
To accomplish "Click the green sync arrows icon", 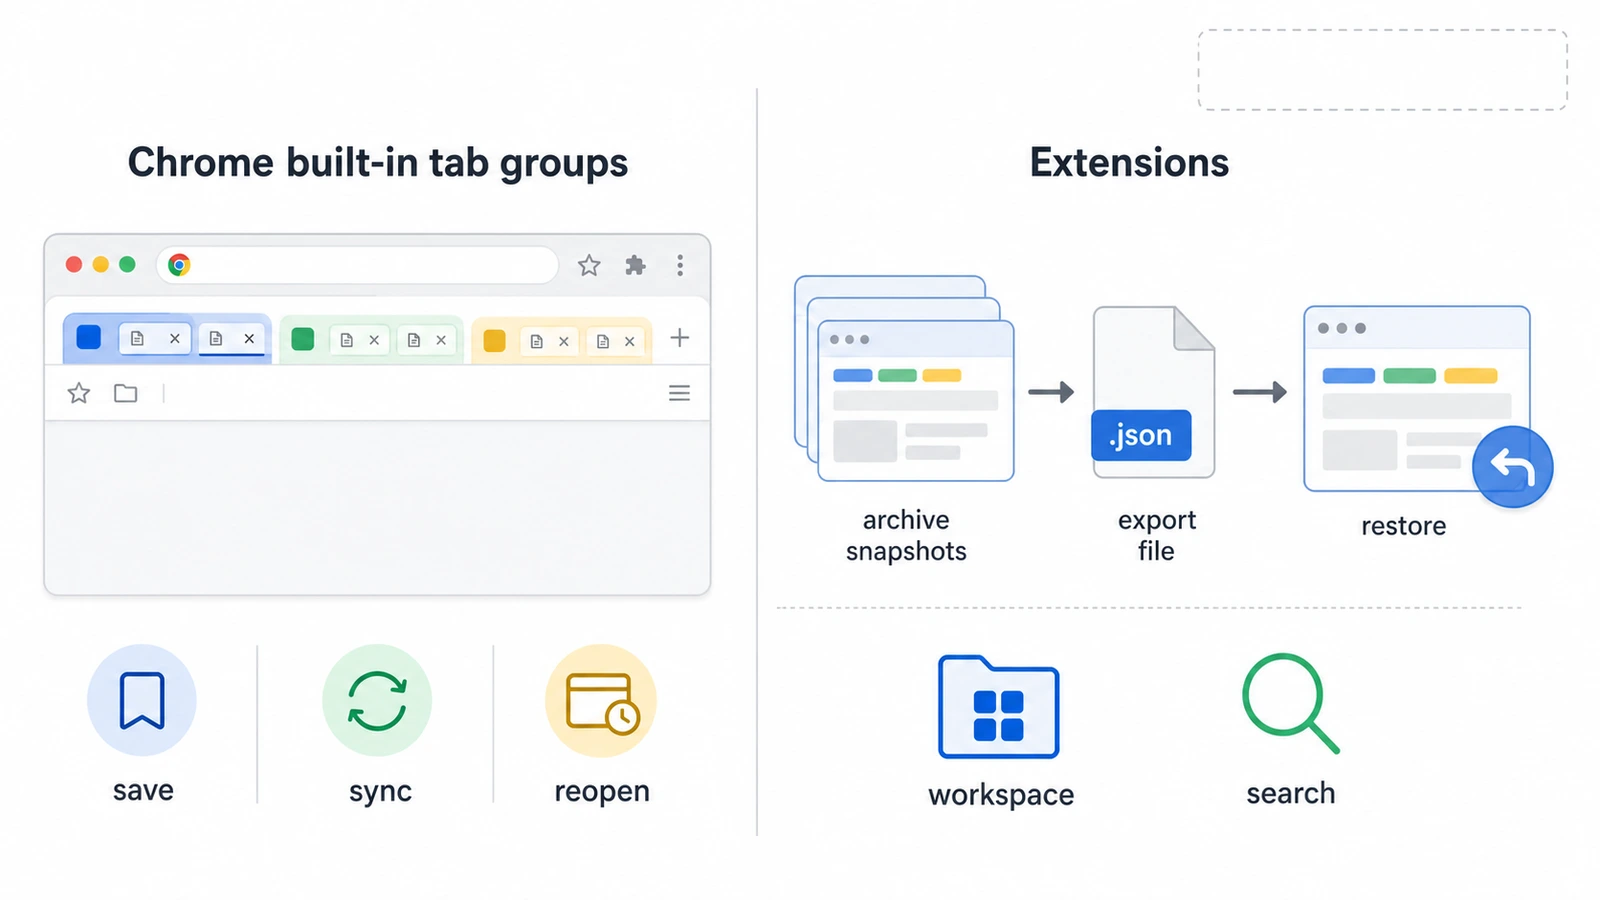I will click(377, 700).
